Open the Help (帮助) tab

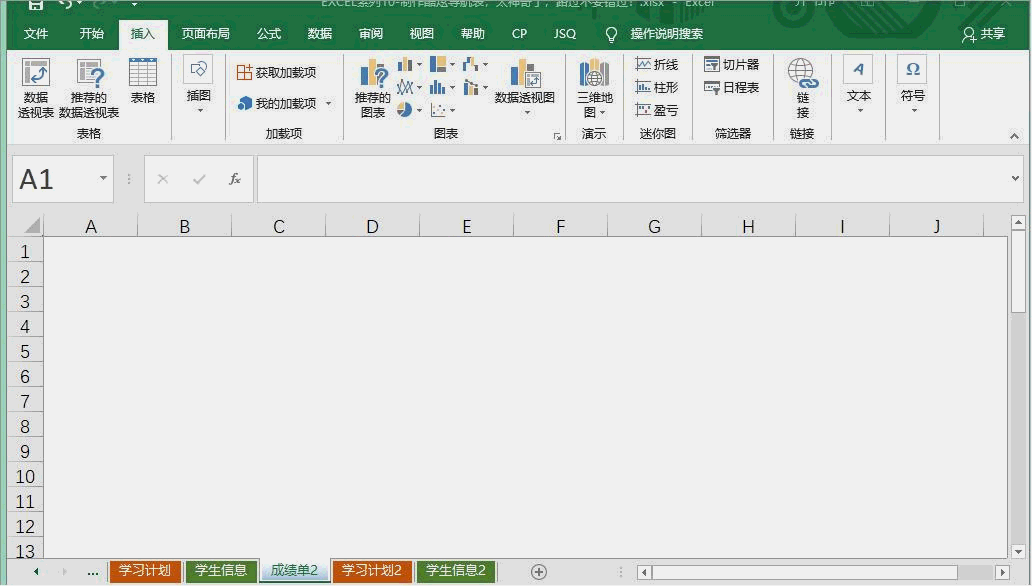click(473, 34)
